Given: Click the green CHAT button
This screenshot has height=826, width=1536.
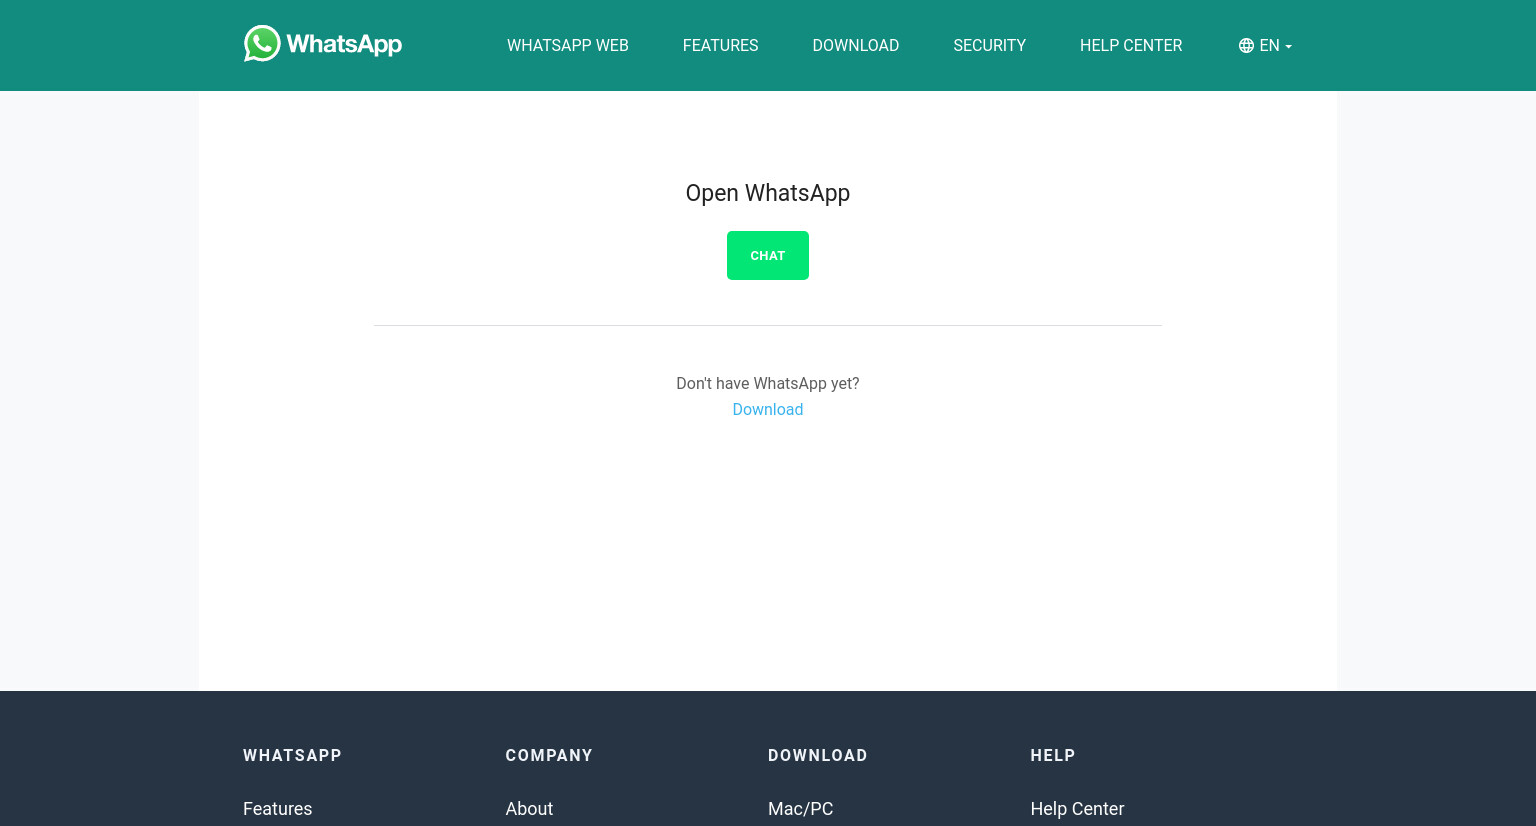Looking at the screenshot, I should point(768,256).
